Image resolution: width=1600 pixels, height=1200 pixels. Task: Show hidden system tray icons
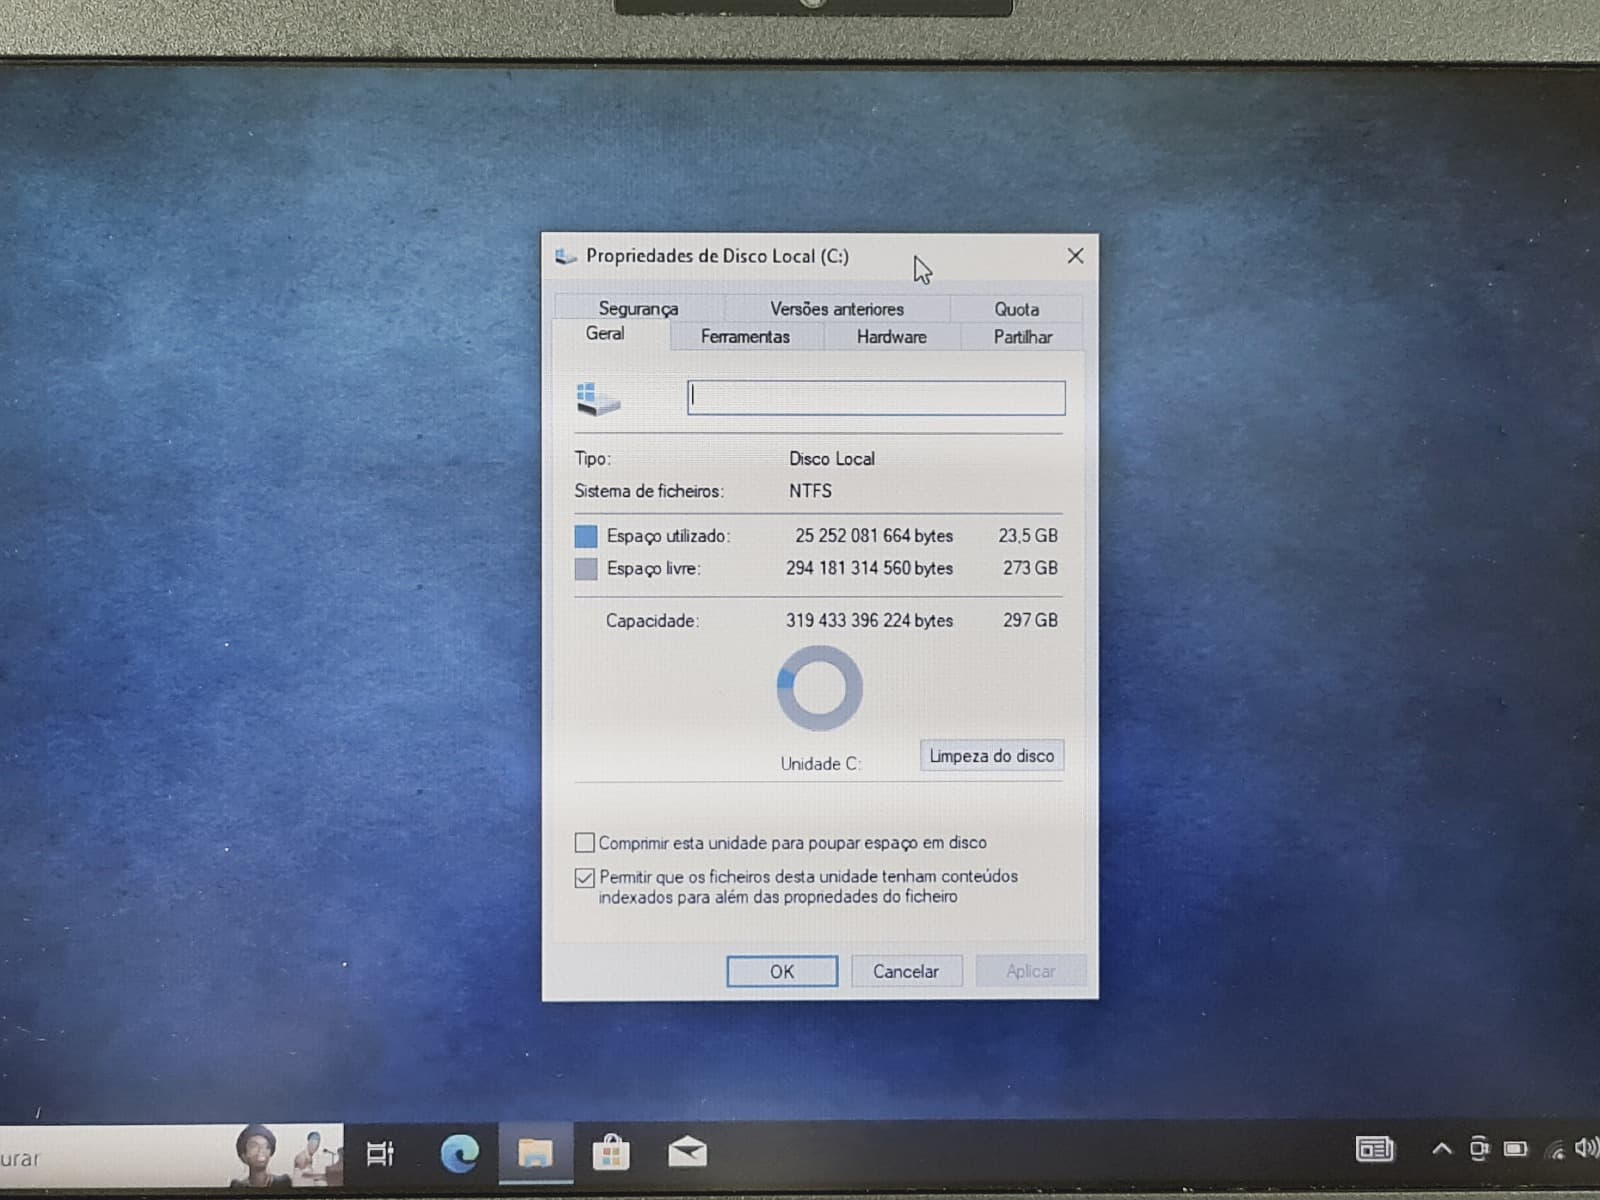coord(1441,1149)
